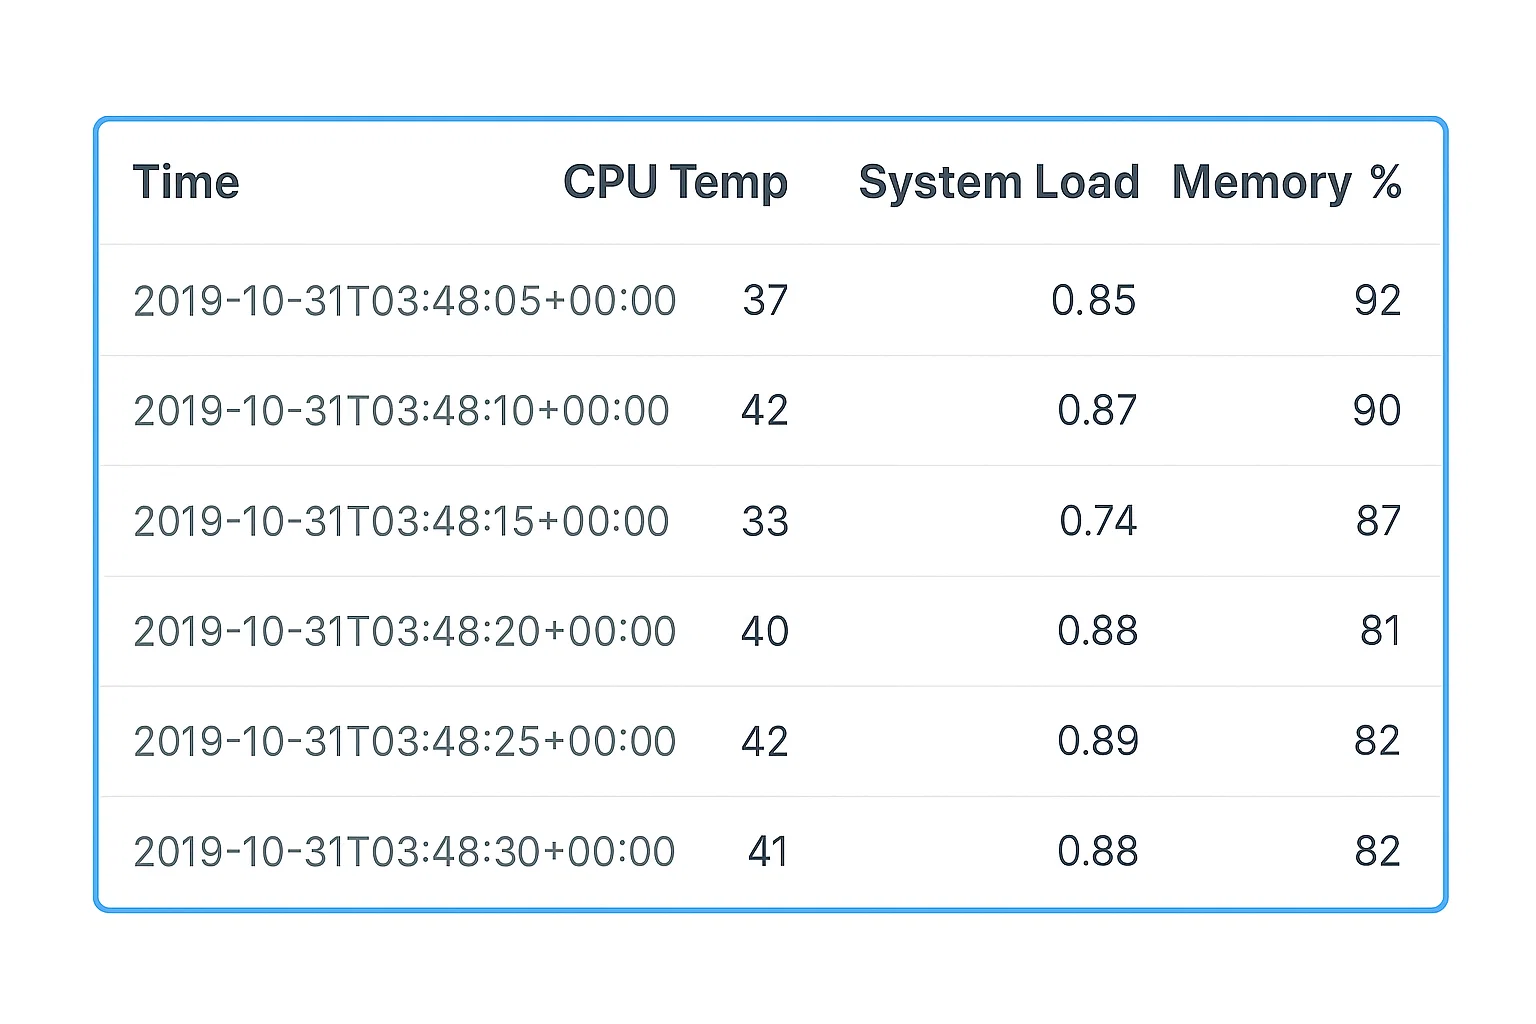Image resolution: width=1536 pixels, height=1024 pixels.
Task: Select timestamp 2019-10-31T03:48:10+00:00
Action: [401, 411]
